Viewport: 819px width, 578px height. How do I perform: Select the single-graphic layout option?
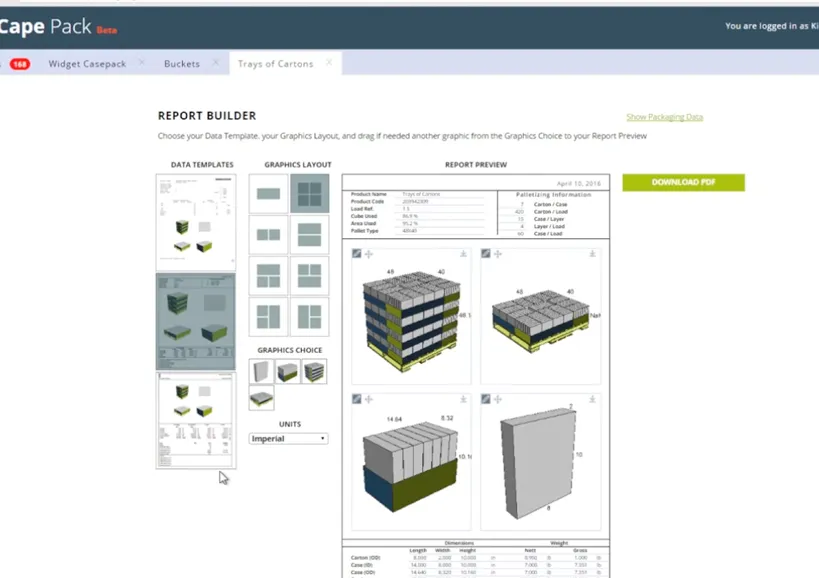click(x=268, y=194)
